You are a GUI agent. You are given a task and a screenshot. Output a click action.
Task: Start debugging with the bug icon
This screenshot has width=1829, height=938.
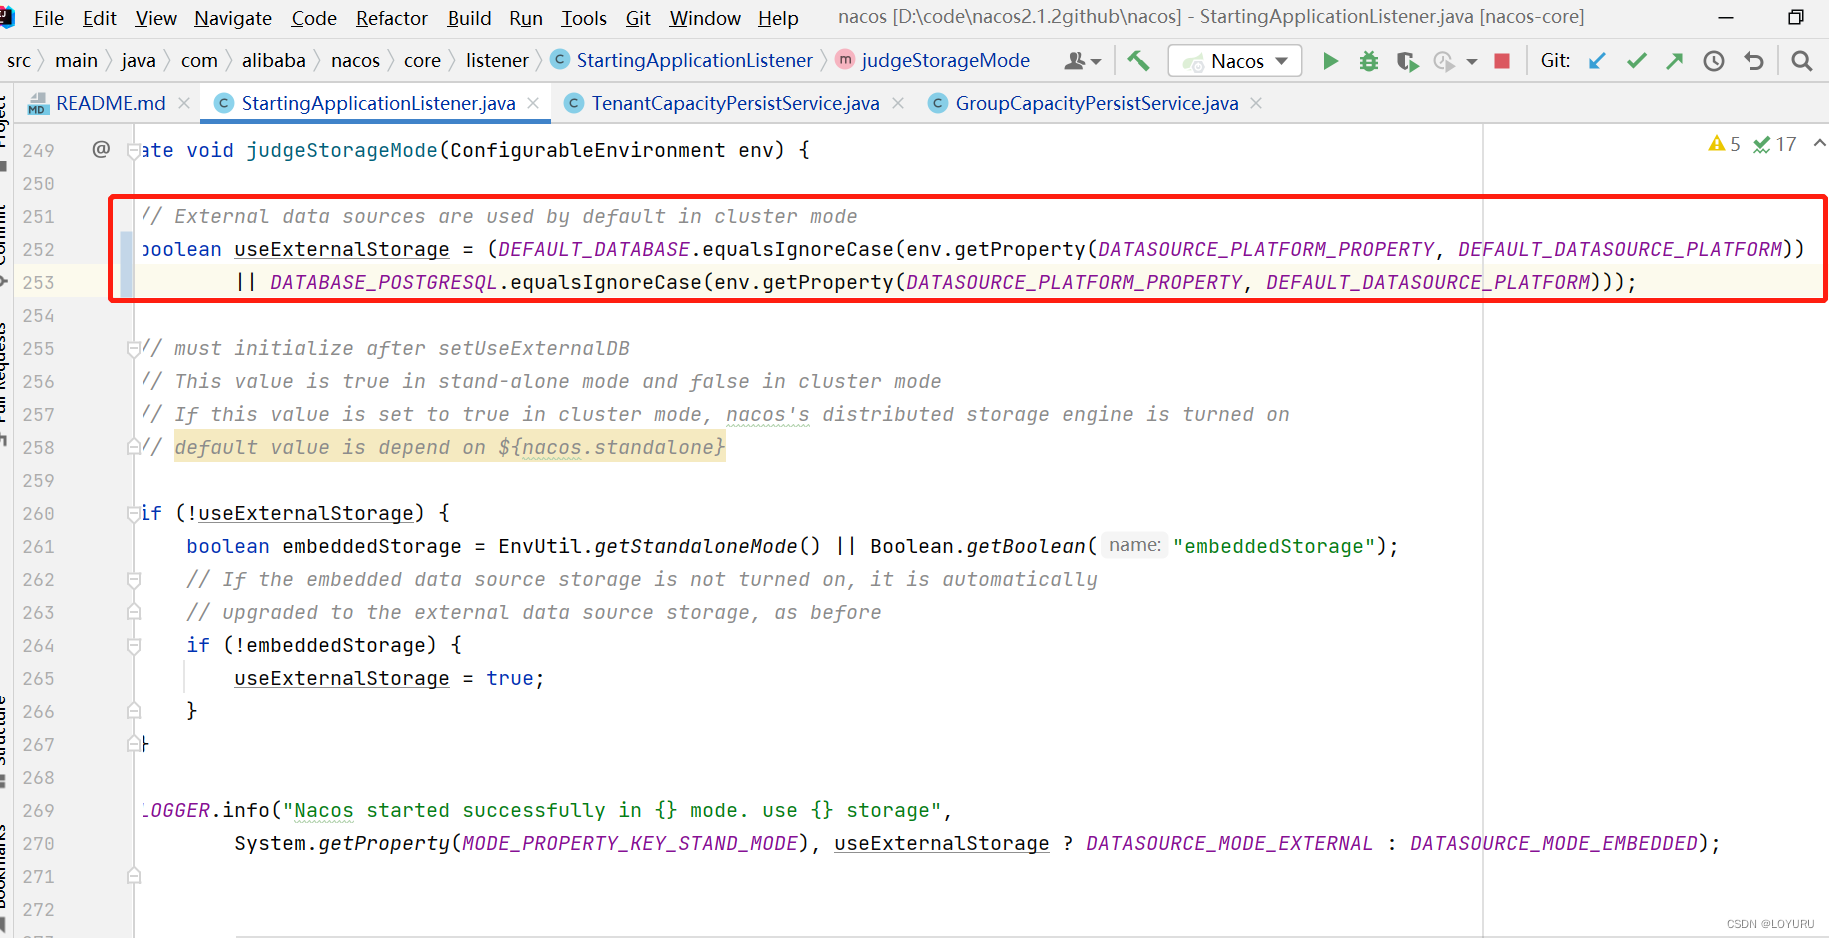(1368, 61)
